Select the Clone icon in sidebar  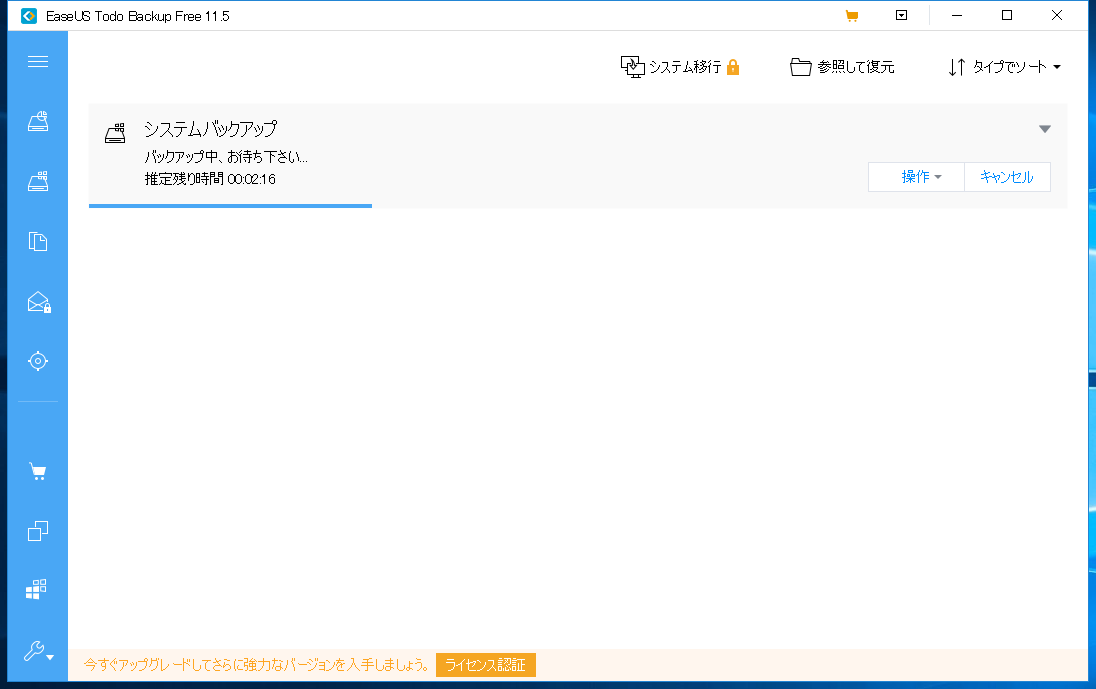(x=38, y=531)
